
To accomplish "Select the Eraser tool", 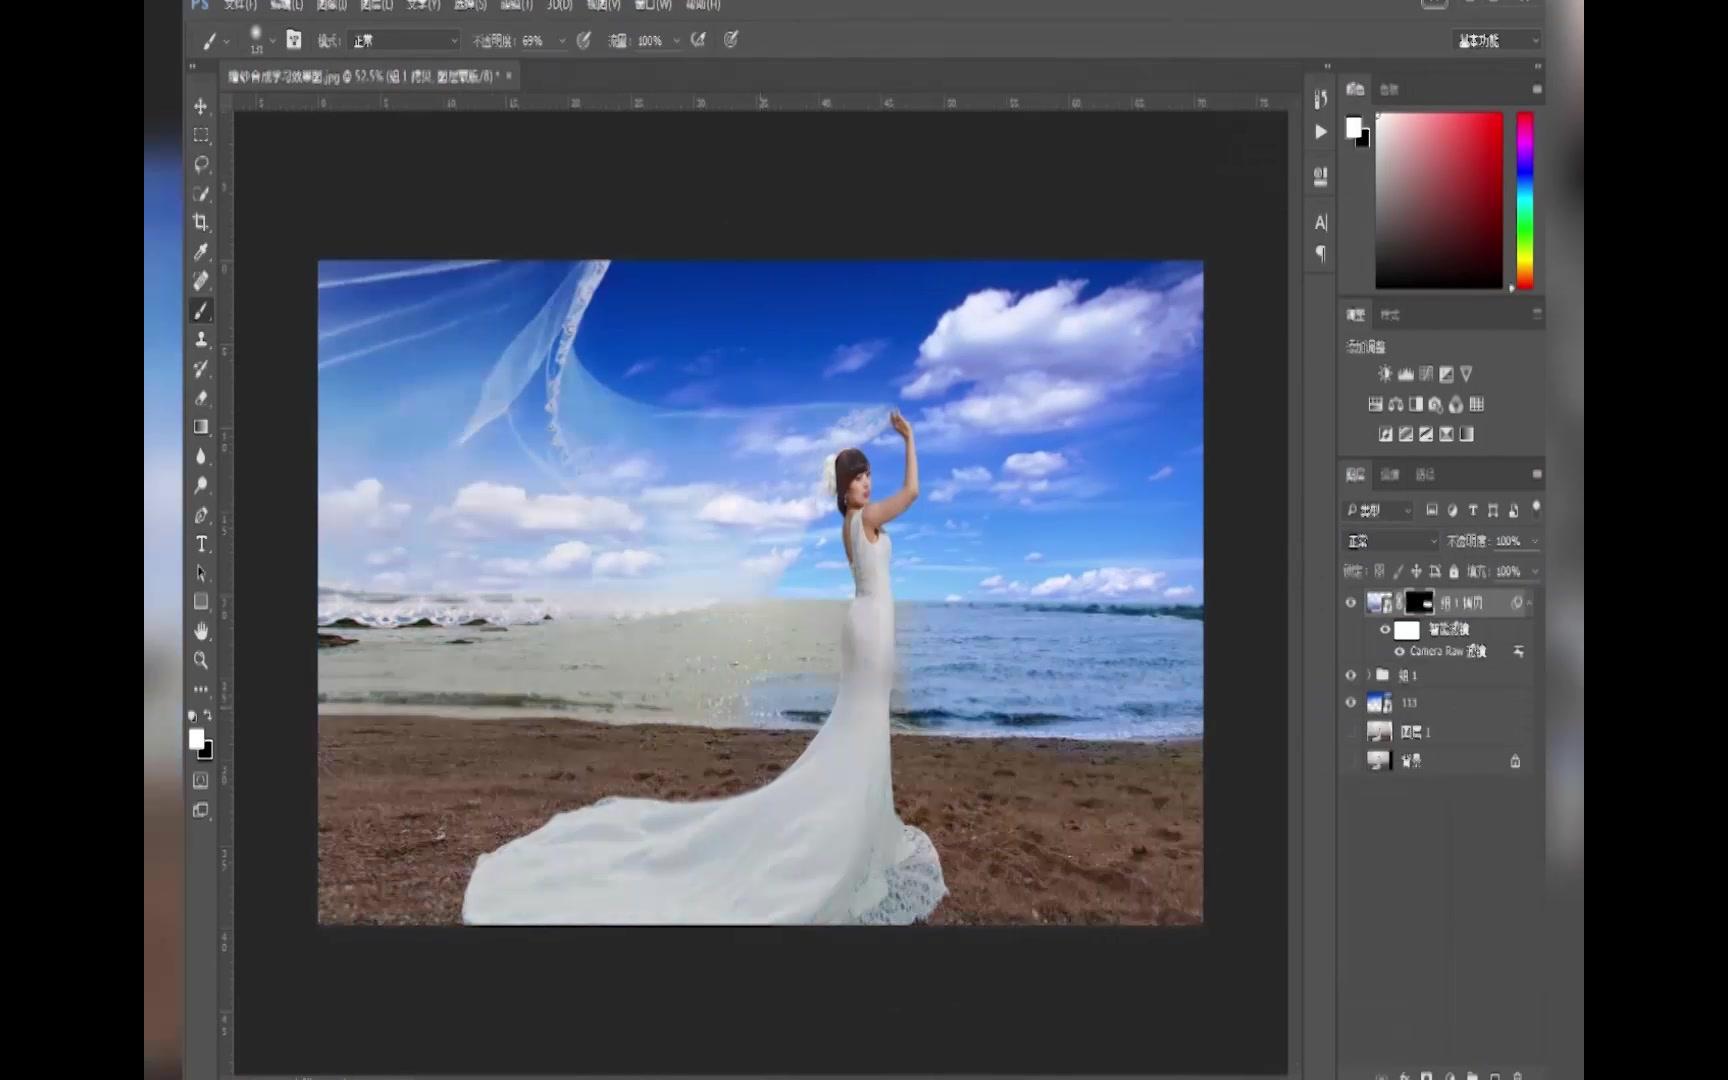I will click(x=201, y=398).
